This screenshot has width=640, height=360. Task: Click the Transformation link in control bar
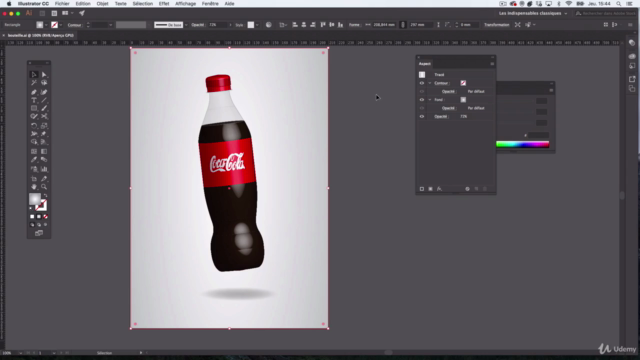pyautogui.click(x=497, y=25)
